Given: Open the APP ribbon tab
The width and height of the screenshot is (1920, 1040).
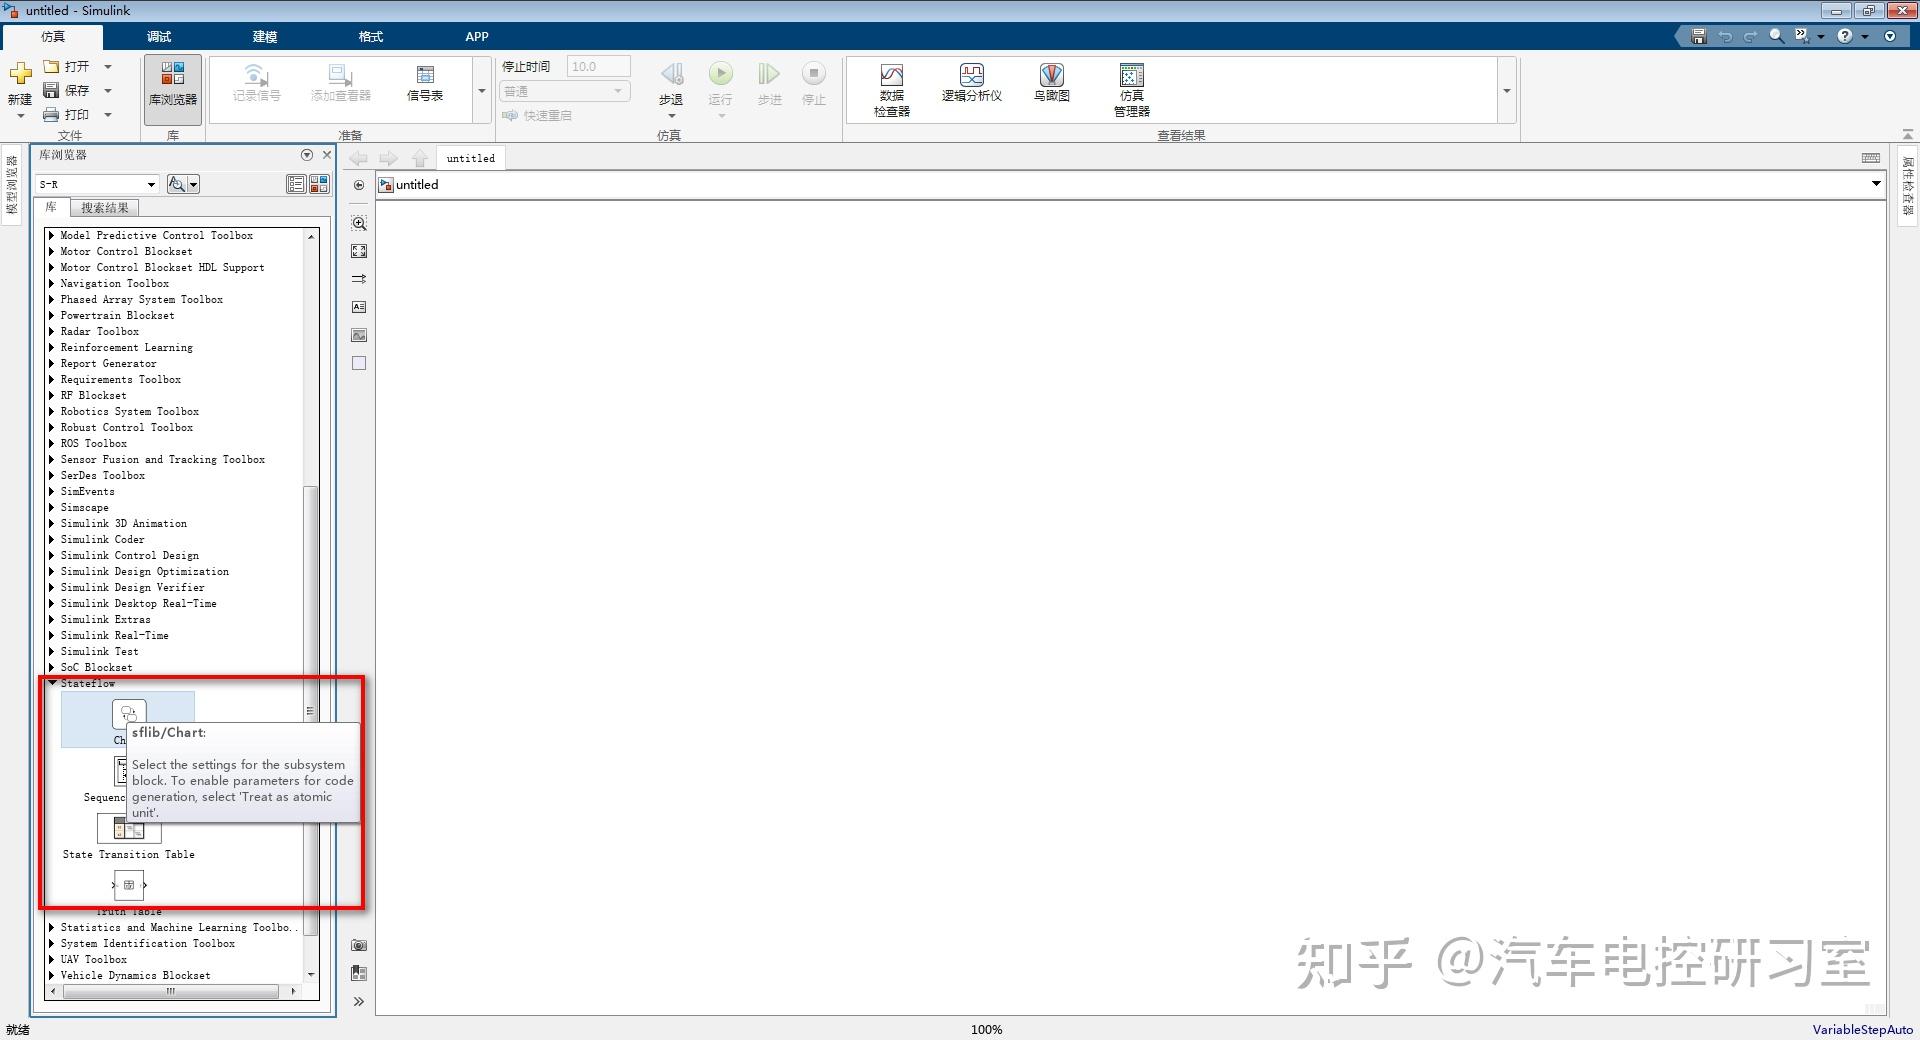Looking at the screenshot, I should point(477,36).
